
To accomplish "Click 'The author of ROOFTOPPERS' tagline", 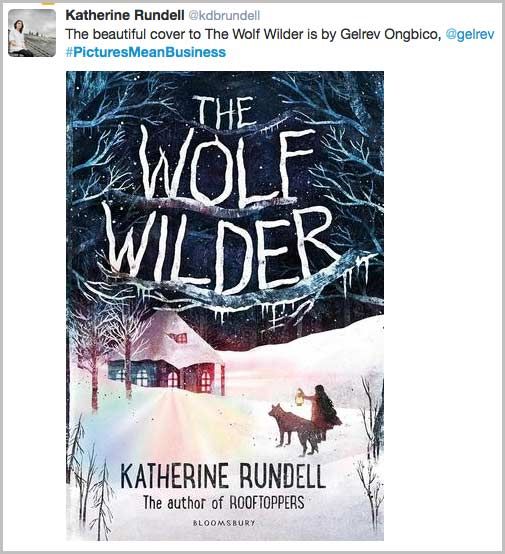I will pyautogui.click(x=223, y=502).
